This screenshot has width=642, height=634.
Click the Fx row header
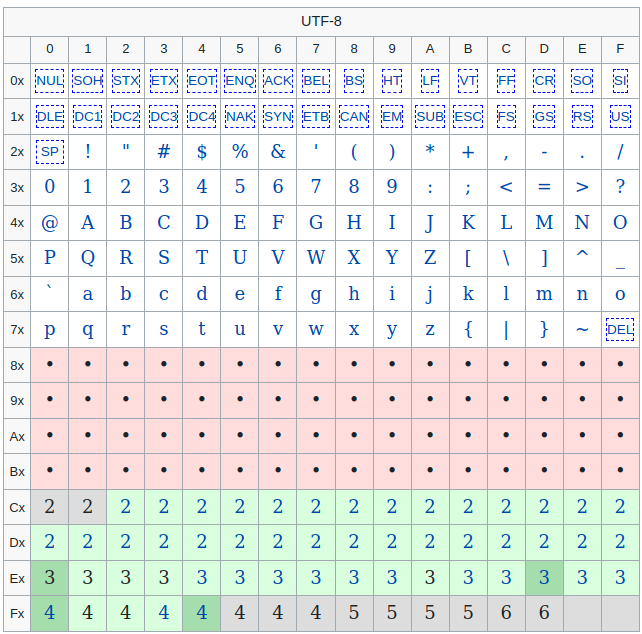[x=17, y=614]
